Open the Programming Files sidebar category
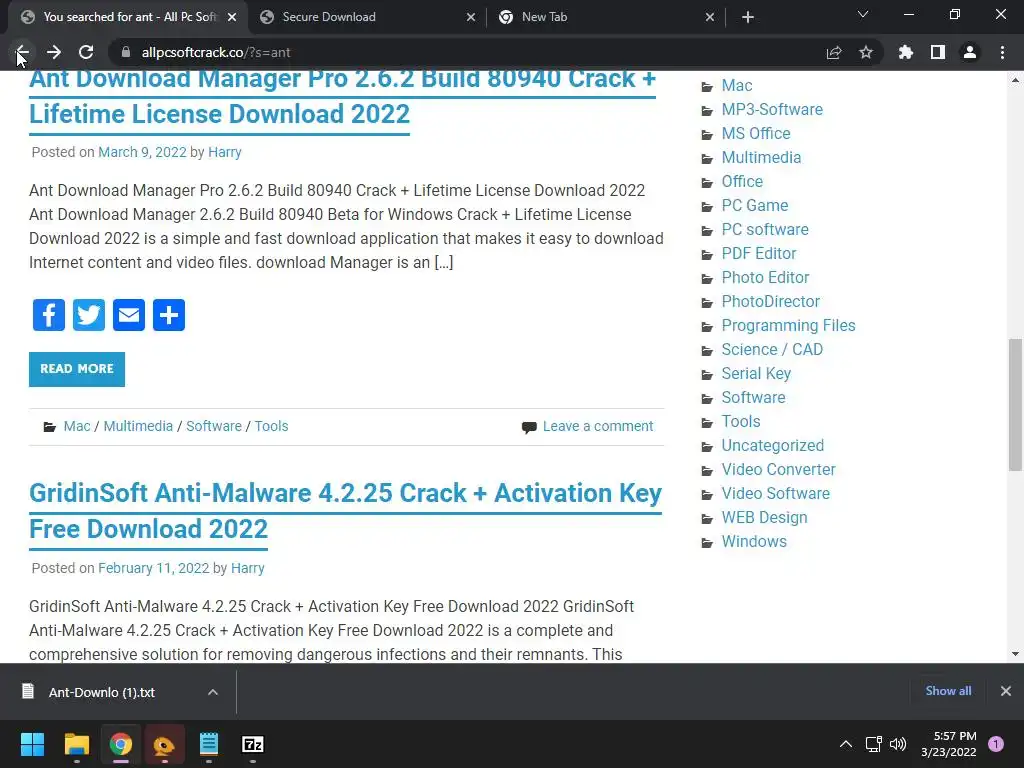The height and width of the screenshot is (768, 1024). click(788, 325)
